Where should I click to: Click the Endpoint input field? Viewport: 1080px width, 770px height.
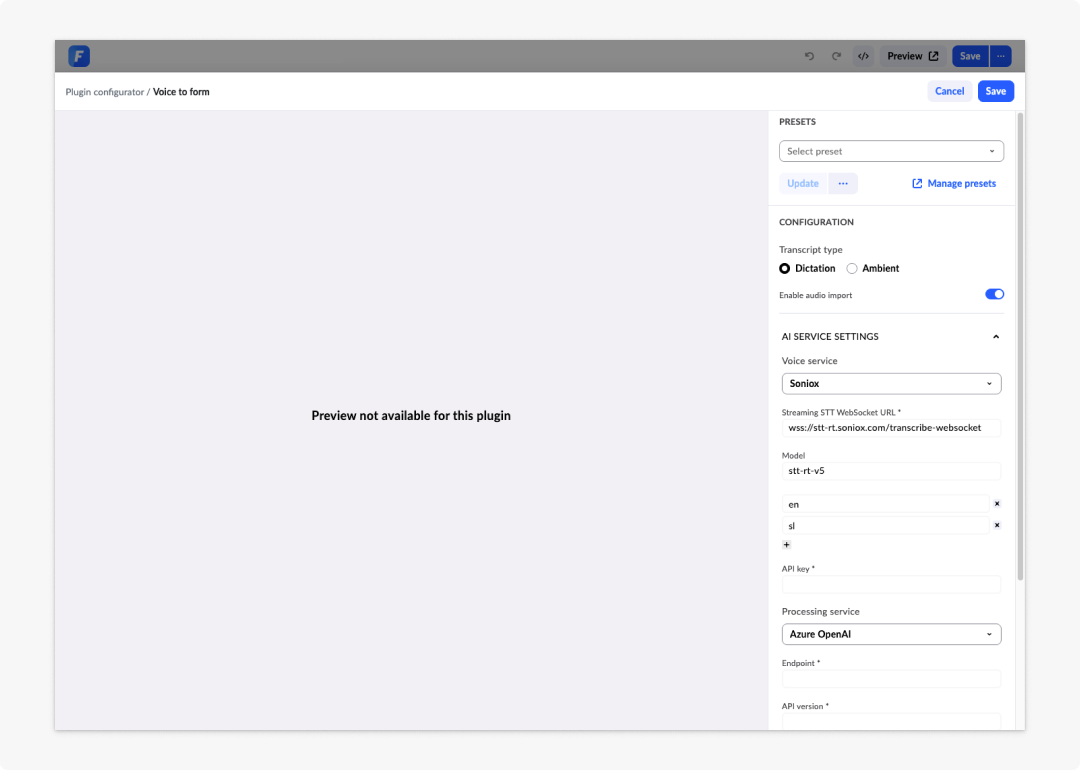891,678
